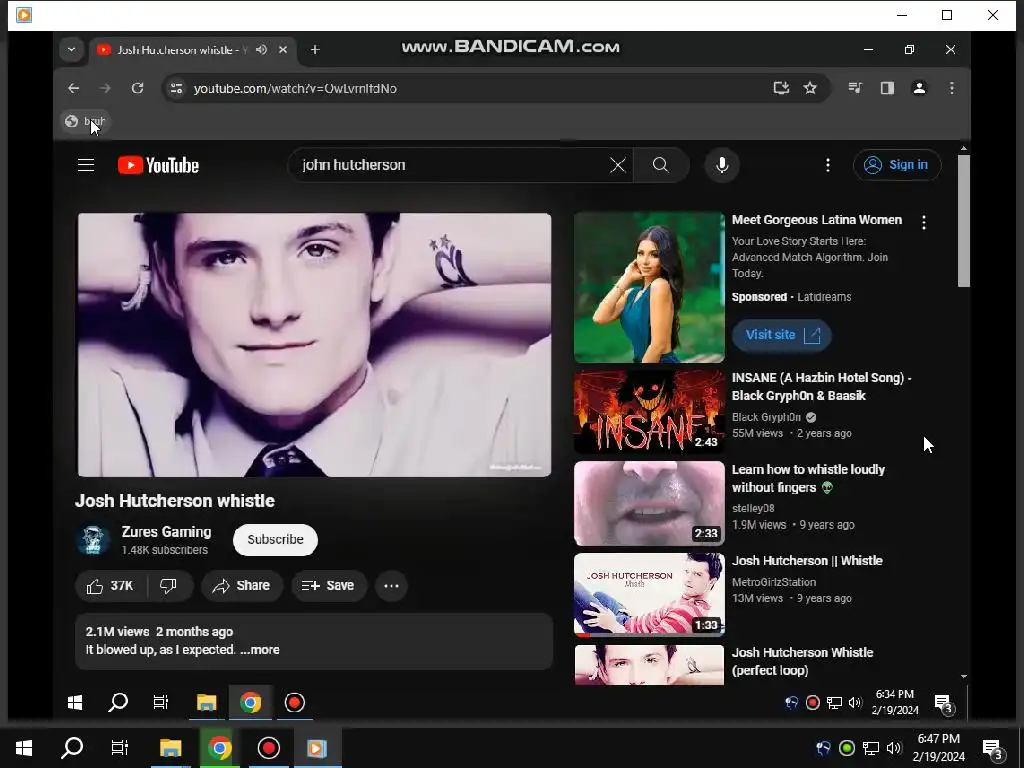1024x768 pixels.
Task: Open the Chrome profile icon
Action: (x=919, y=88)
